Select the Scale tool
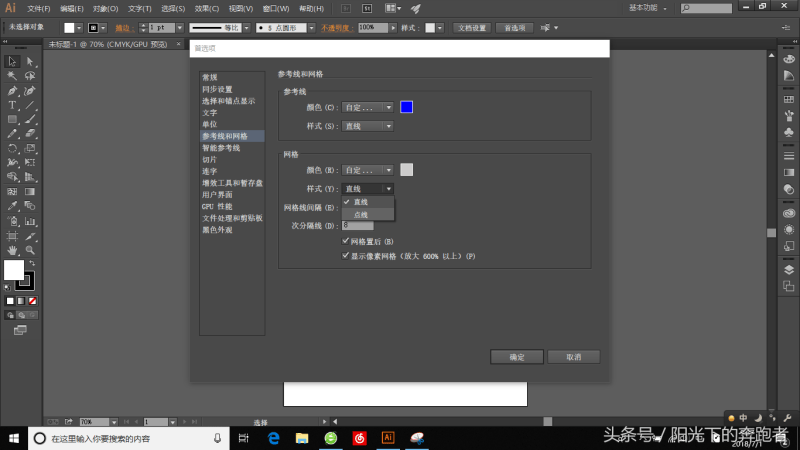The image size is (800, 450). (x=30, y=148)
